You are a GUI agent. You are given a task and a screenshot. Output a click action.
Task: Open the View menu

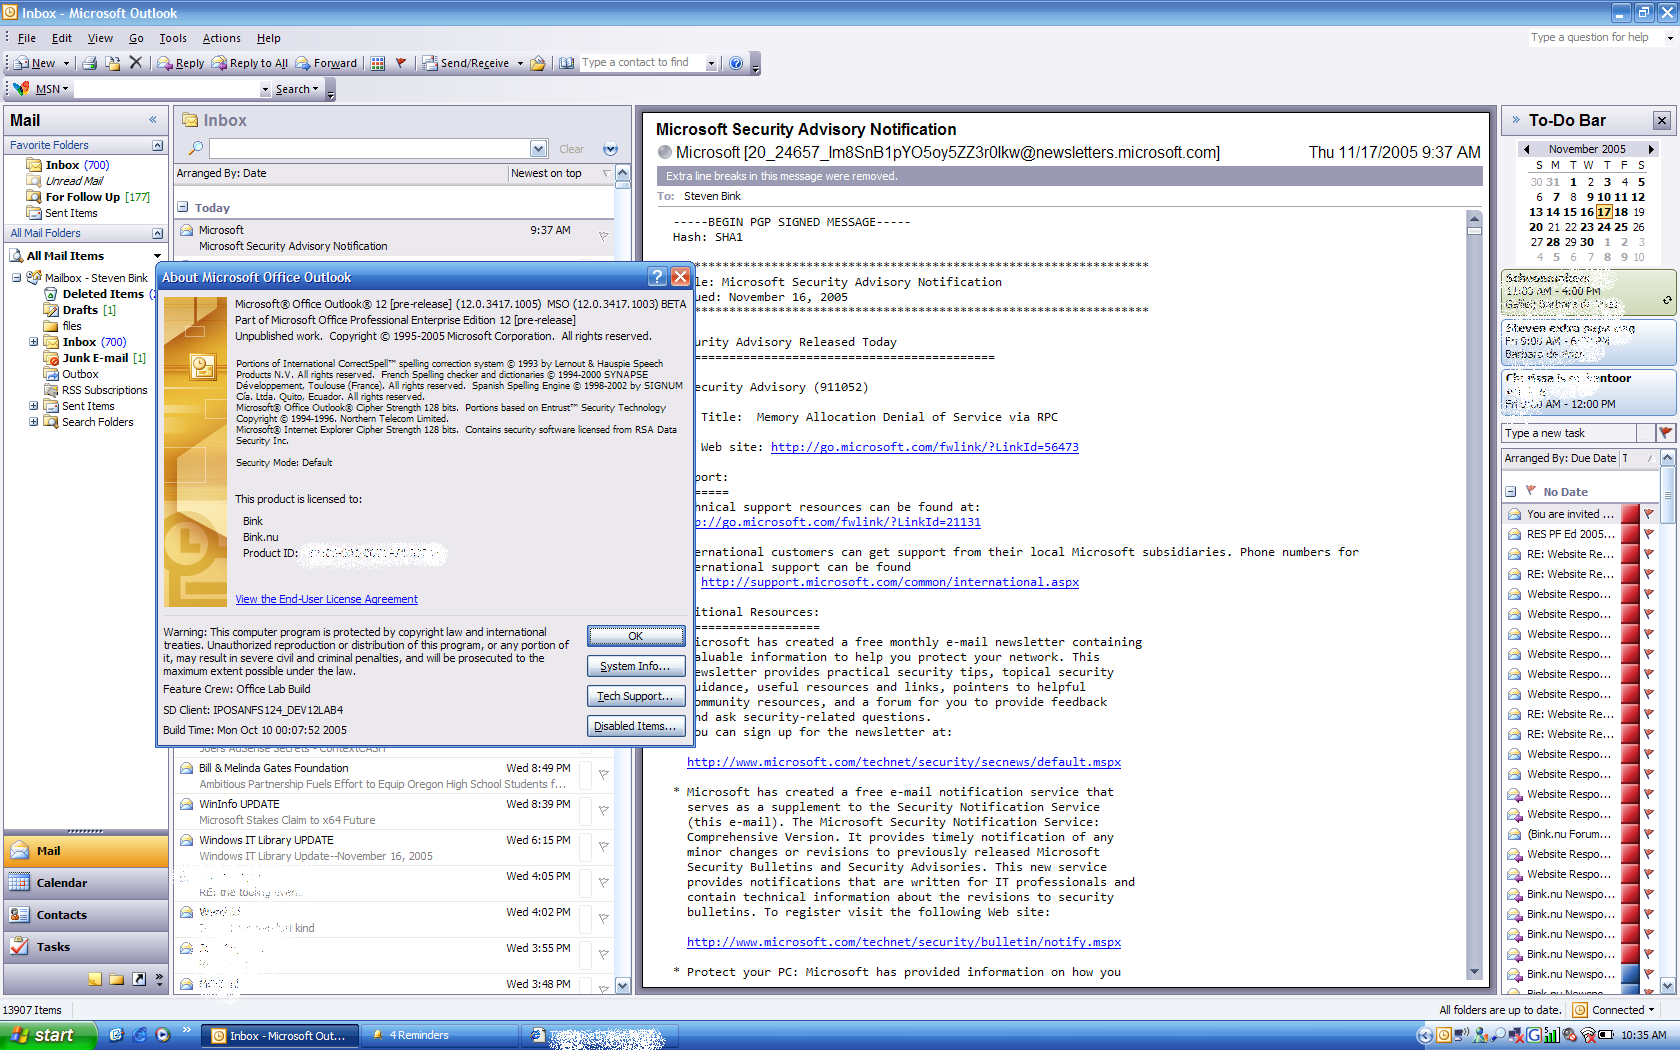coord(100,38)
